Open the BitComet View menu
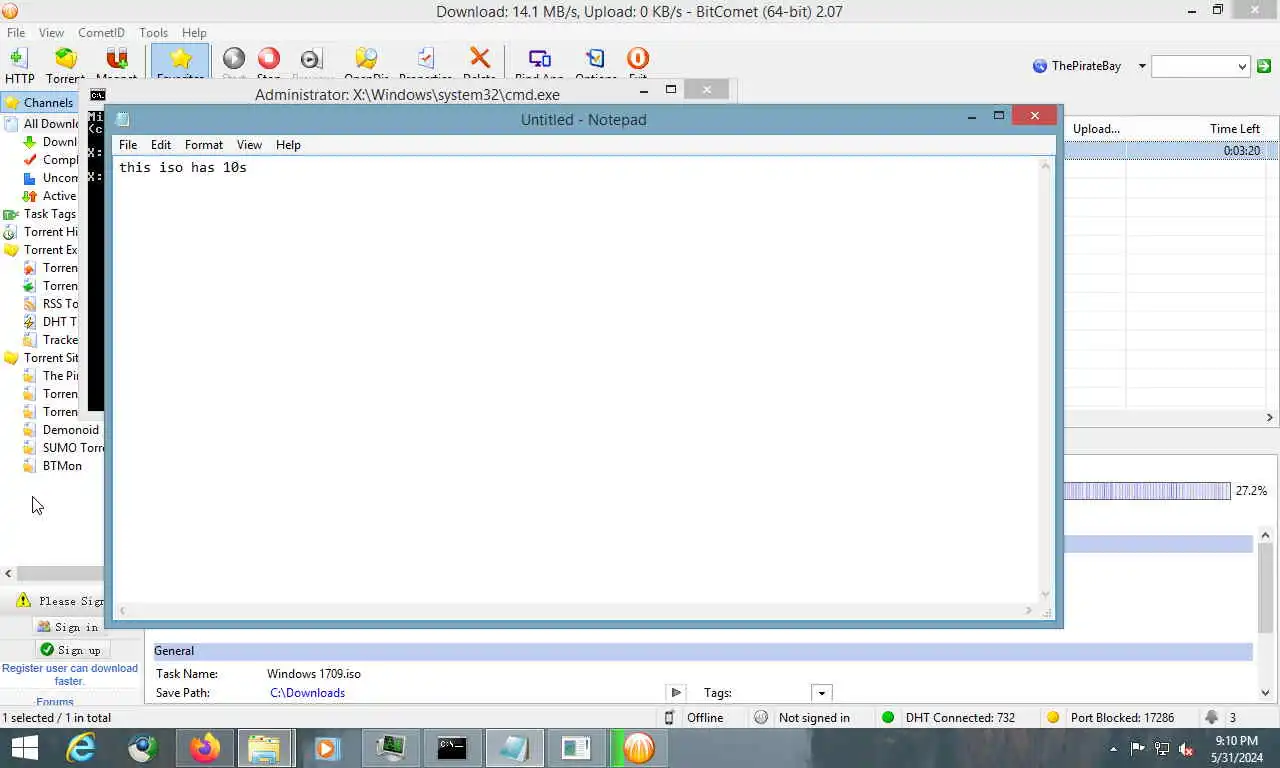This screenshot has width=1280, height=768. tap(51, 32)
